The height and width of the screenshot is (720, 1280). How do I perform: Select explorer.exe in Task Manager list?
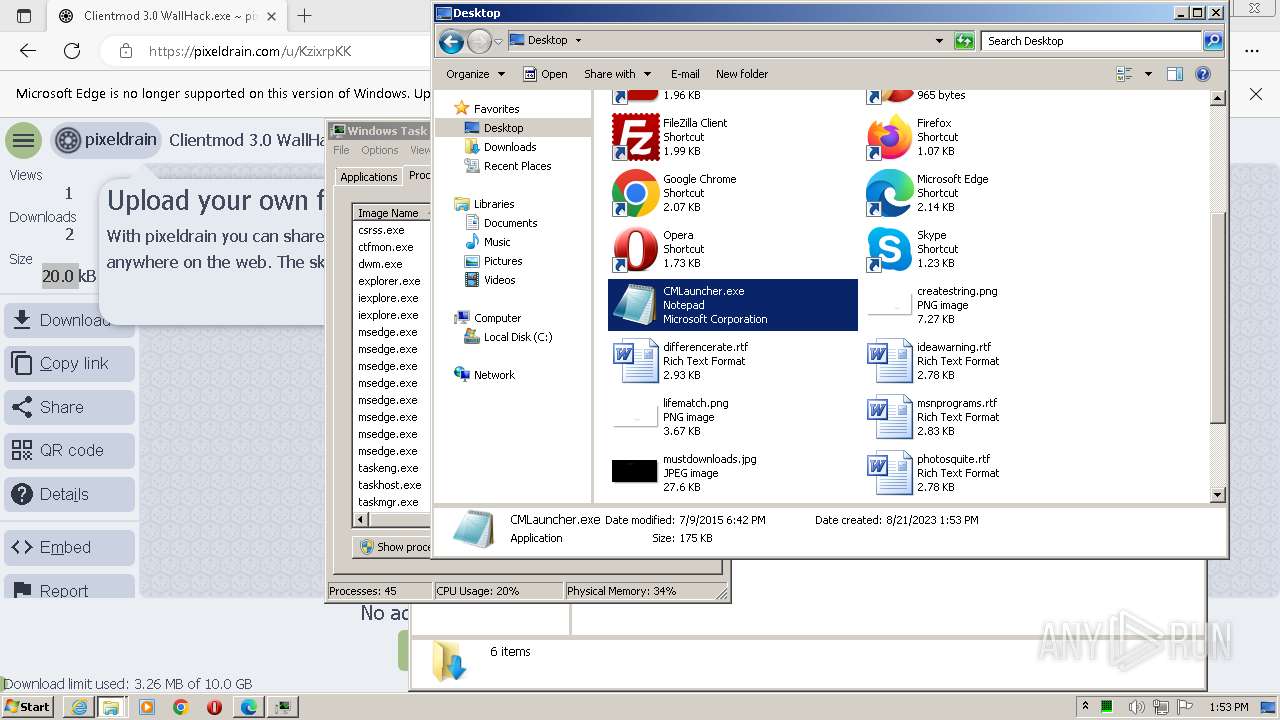389,281
